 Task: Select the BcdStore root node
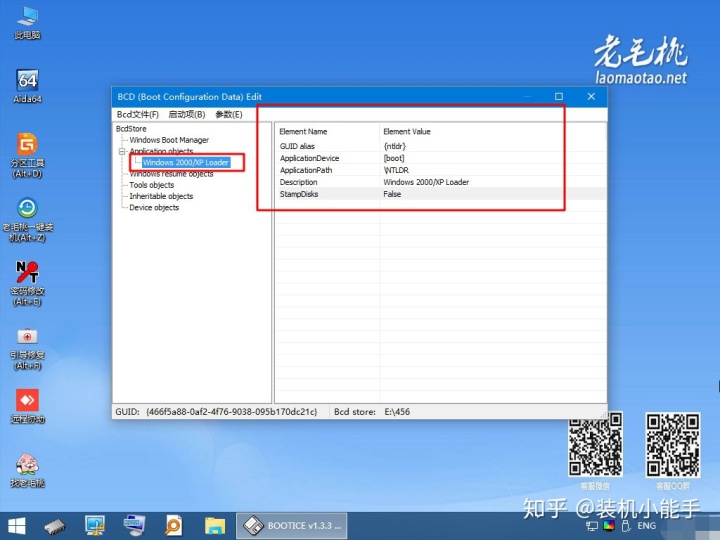click(x=131, y=129)
